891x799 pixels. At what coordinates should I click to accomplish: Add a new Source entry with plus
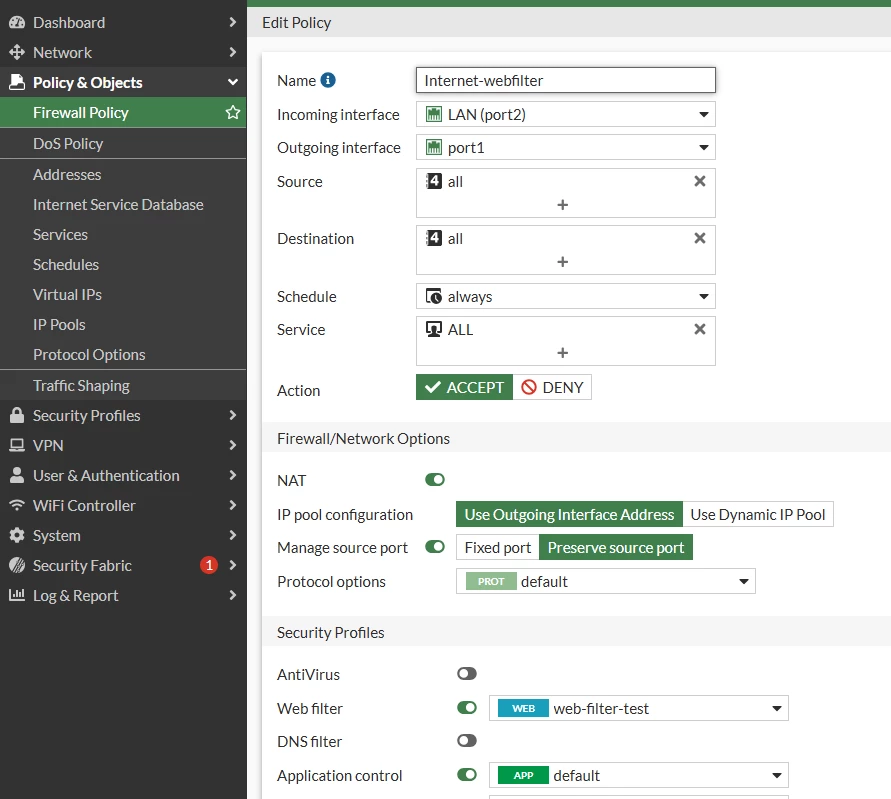(x=563, y=205)
